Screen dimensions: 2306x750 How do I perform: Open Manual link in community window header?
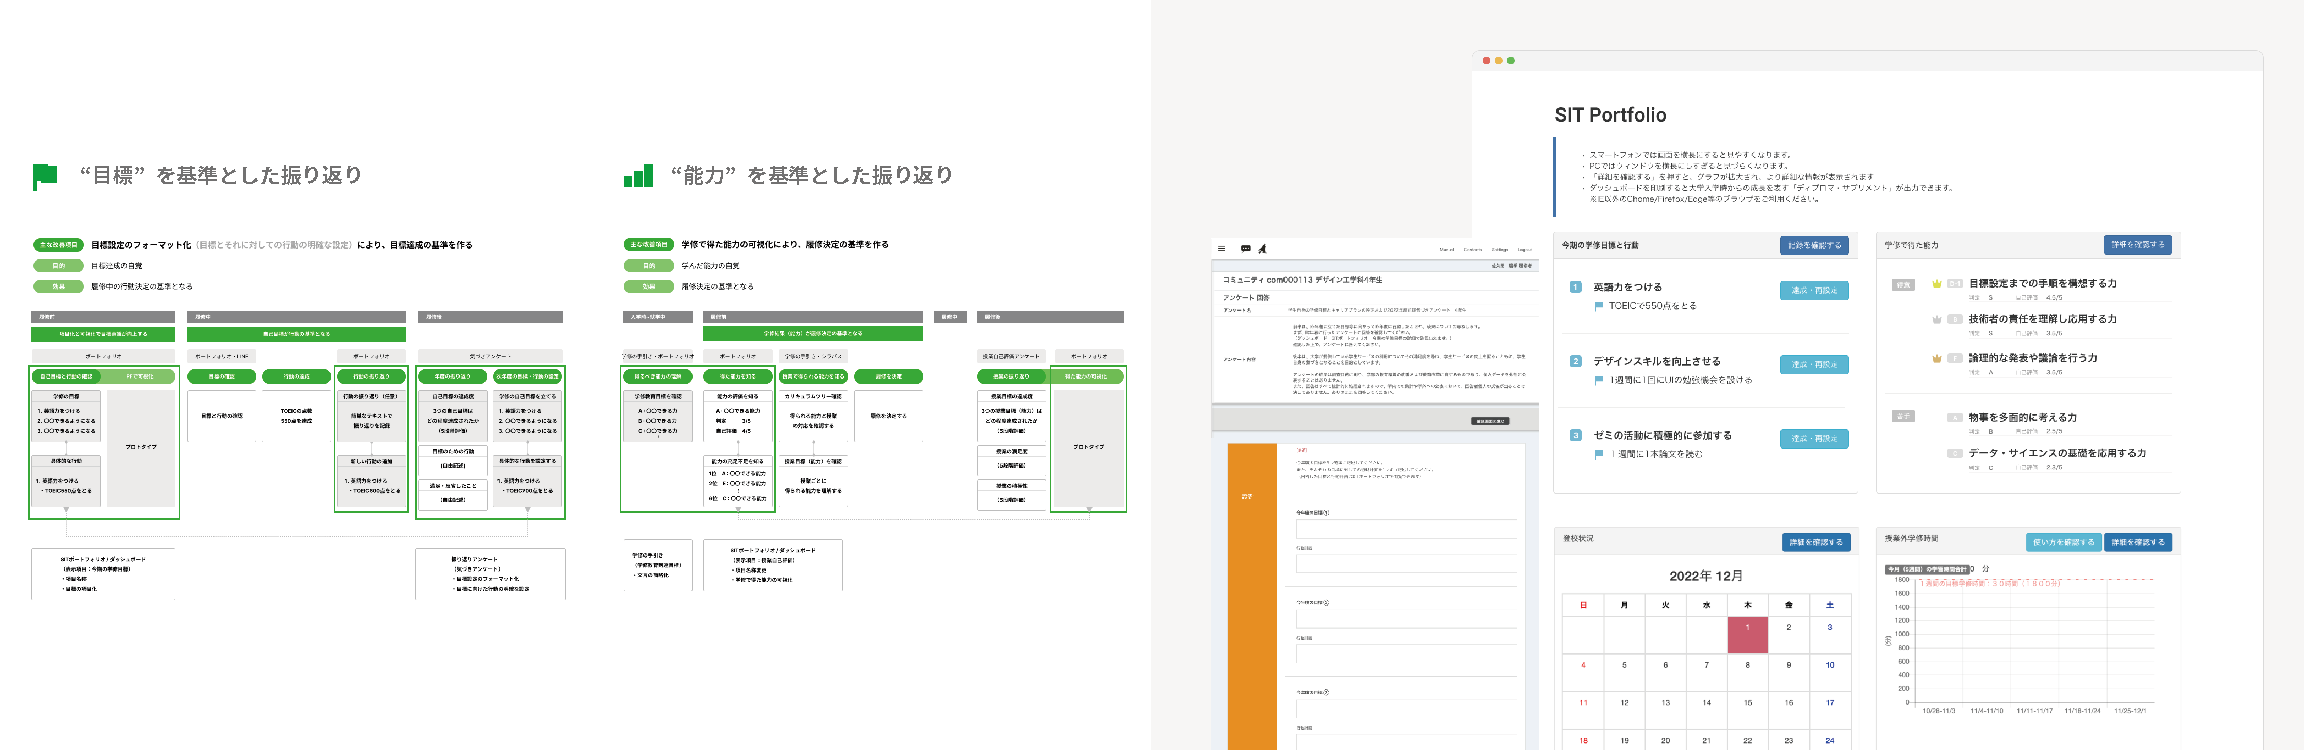(x=1447, y=250)
